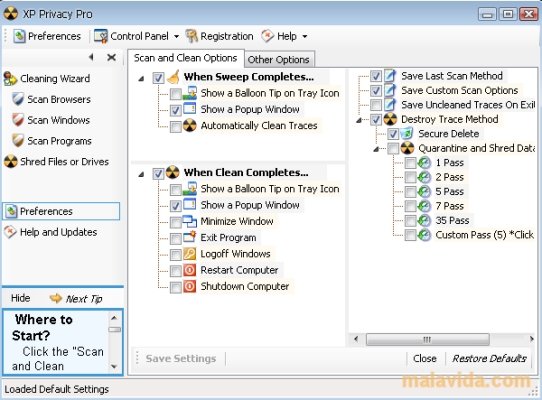This screenshot has width=542, height=400.
Task: Uncheck Save Custom Scan Options
Action: point(376,91)
